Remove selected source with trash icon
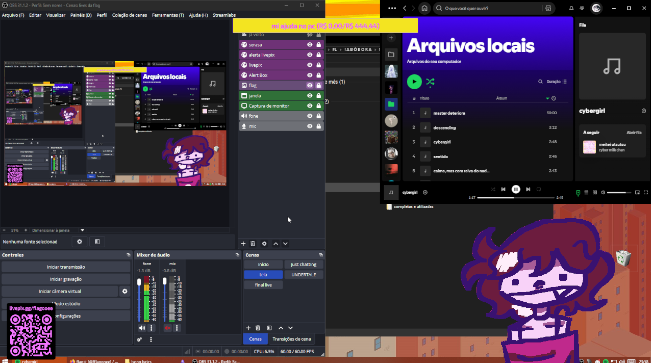The height and width of the screenshot is (363, 651). [x=253, y=244]
